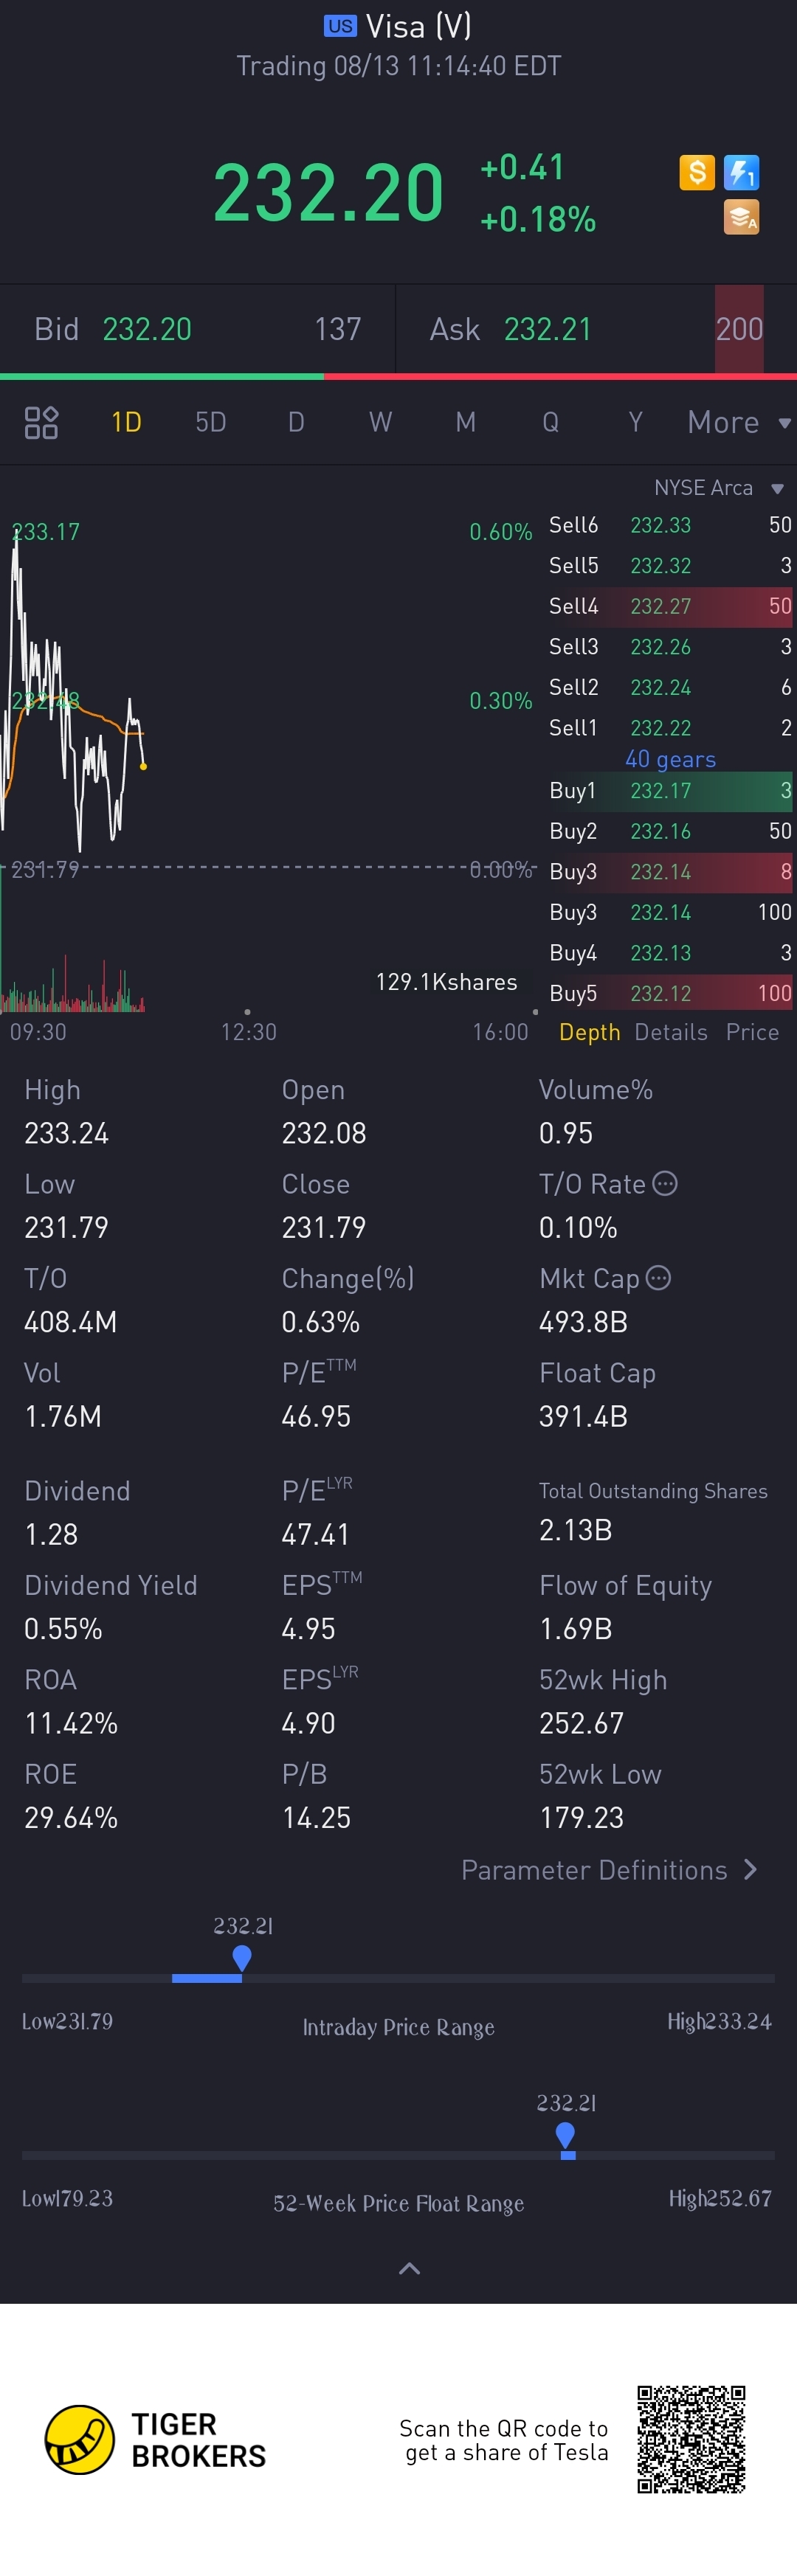This screenshot has height=2576, width=797.
Task: Open the NYSE Arca exchange dropdown
Action: [718, 488]
